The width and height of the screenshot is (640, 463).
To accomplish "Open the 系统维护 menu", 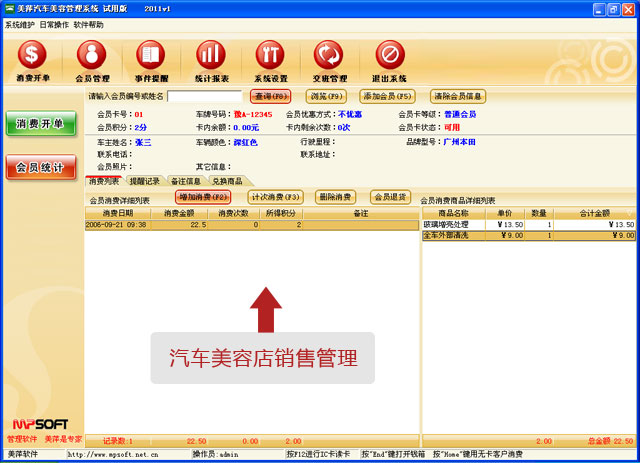I will click(20, 24).
